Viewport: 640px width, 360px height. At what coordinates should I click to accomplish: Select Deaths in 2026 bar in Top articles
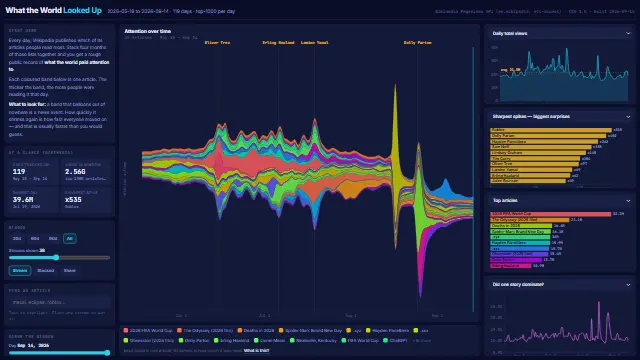click(521, 225)
